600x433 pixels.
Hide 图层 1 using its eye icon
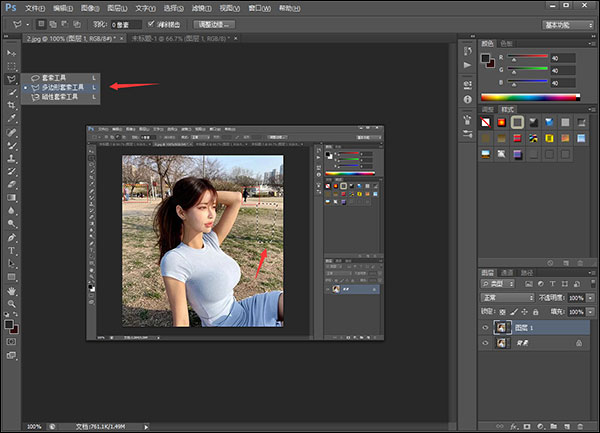[486, 326]
